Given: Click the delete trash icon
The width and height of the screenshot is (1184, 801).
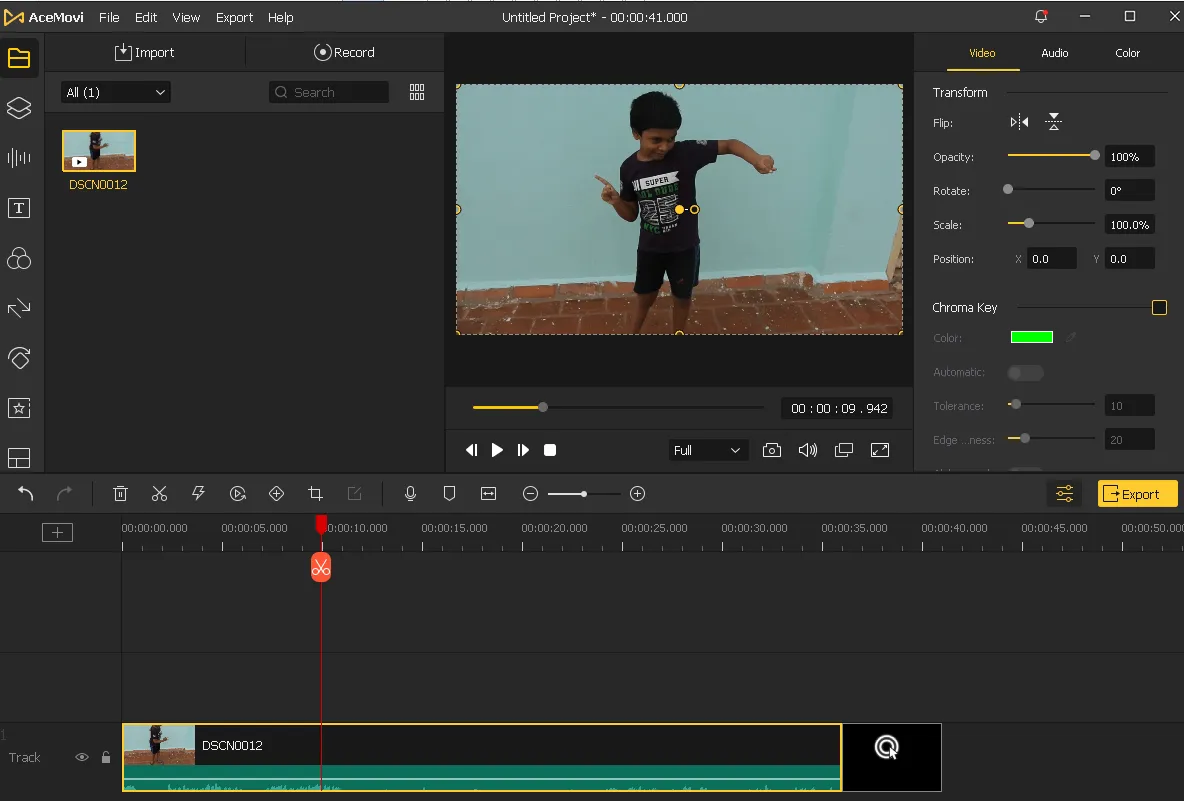Looking at the screenshot, I should click(120, 493).
